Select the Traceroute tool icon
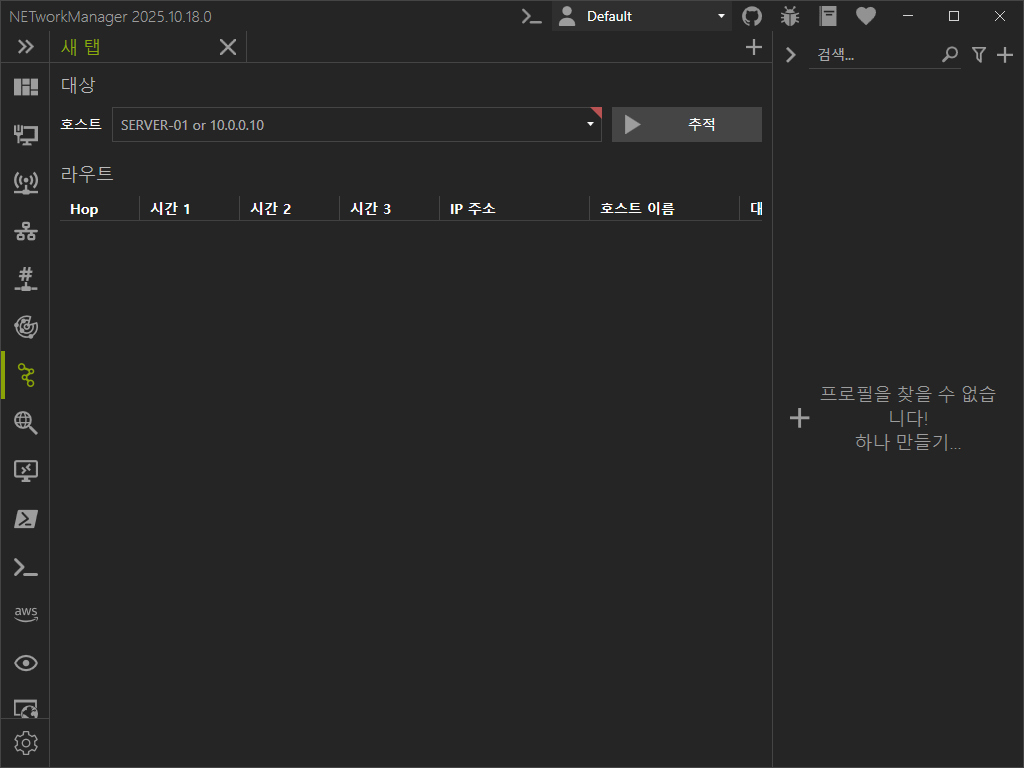This screenshot has width=1024, height=768. [25, 375]
